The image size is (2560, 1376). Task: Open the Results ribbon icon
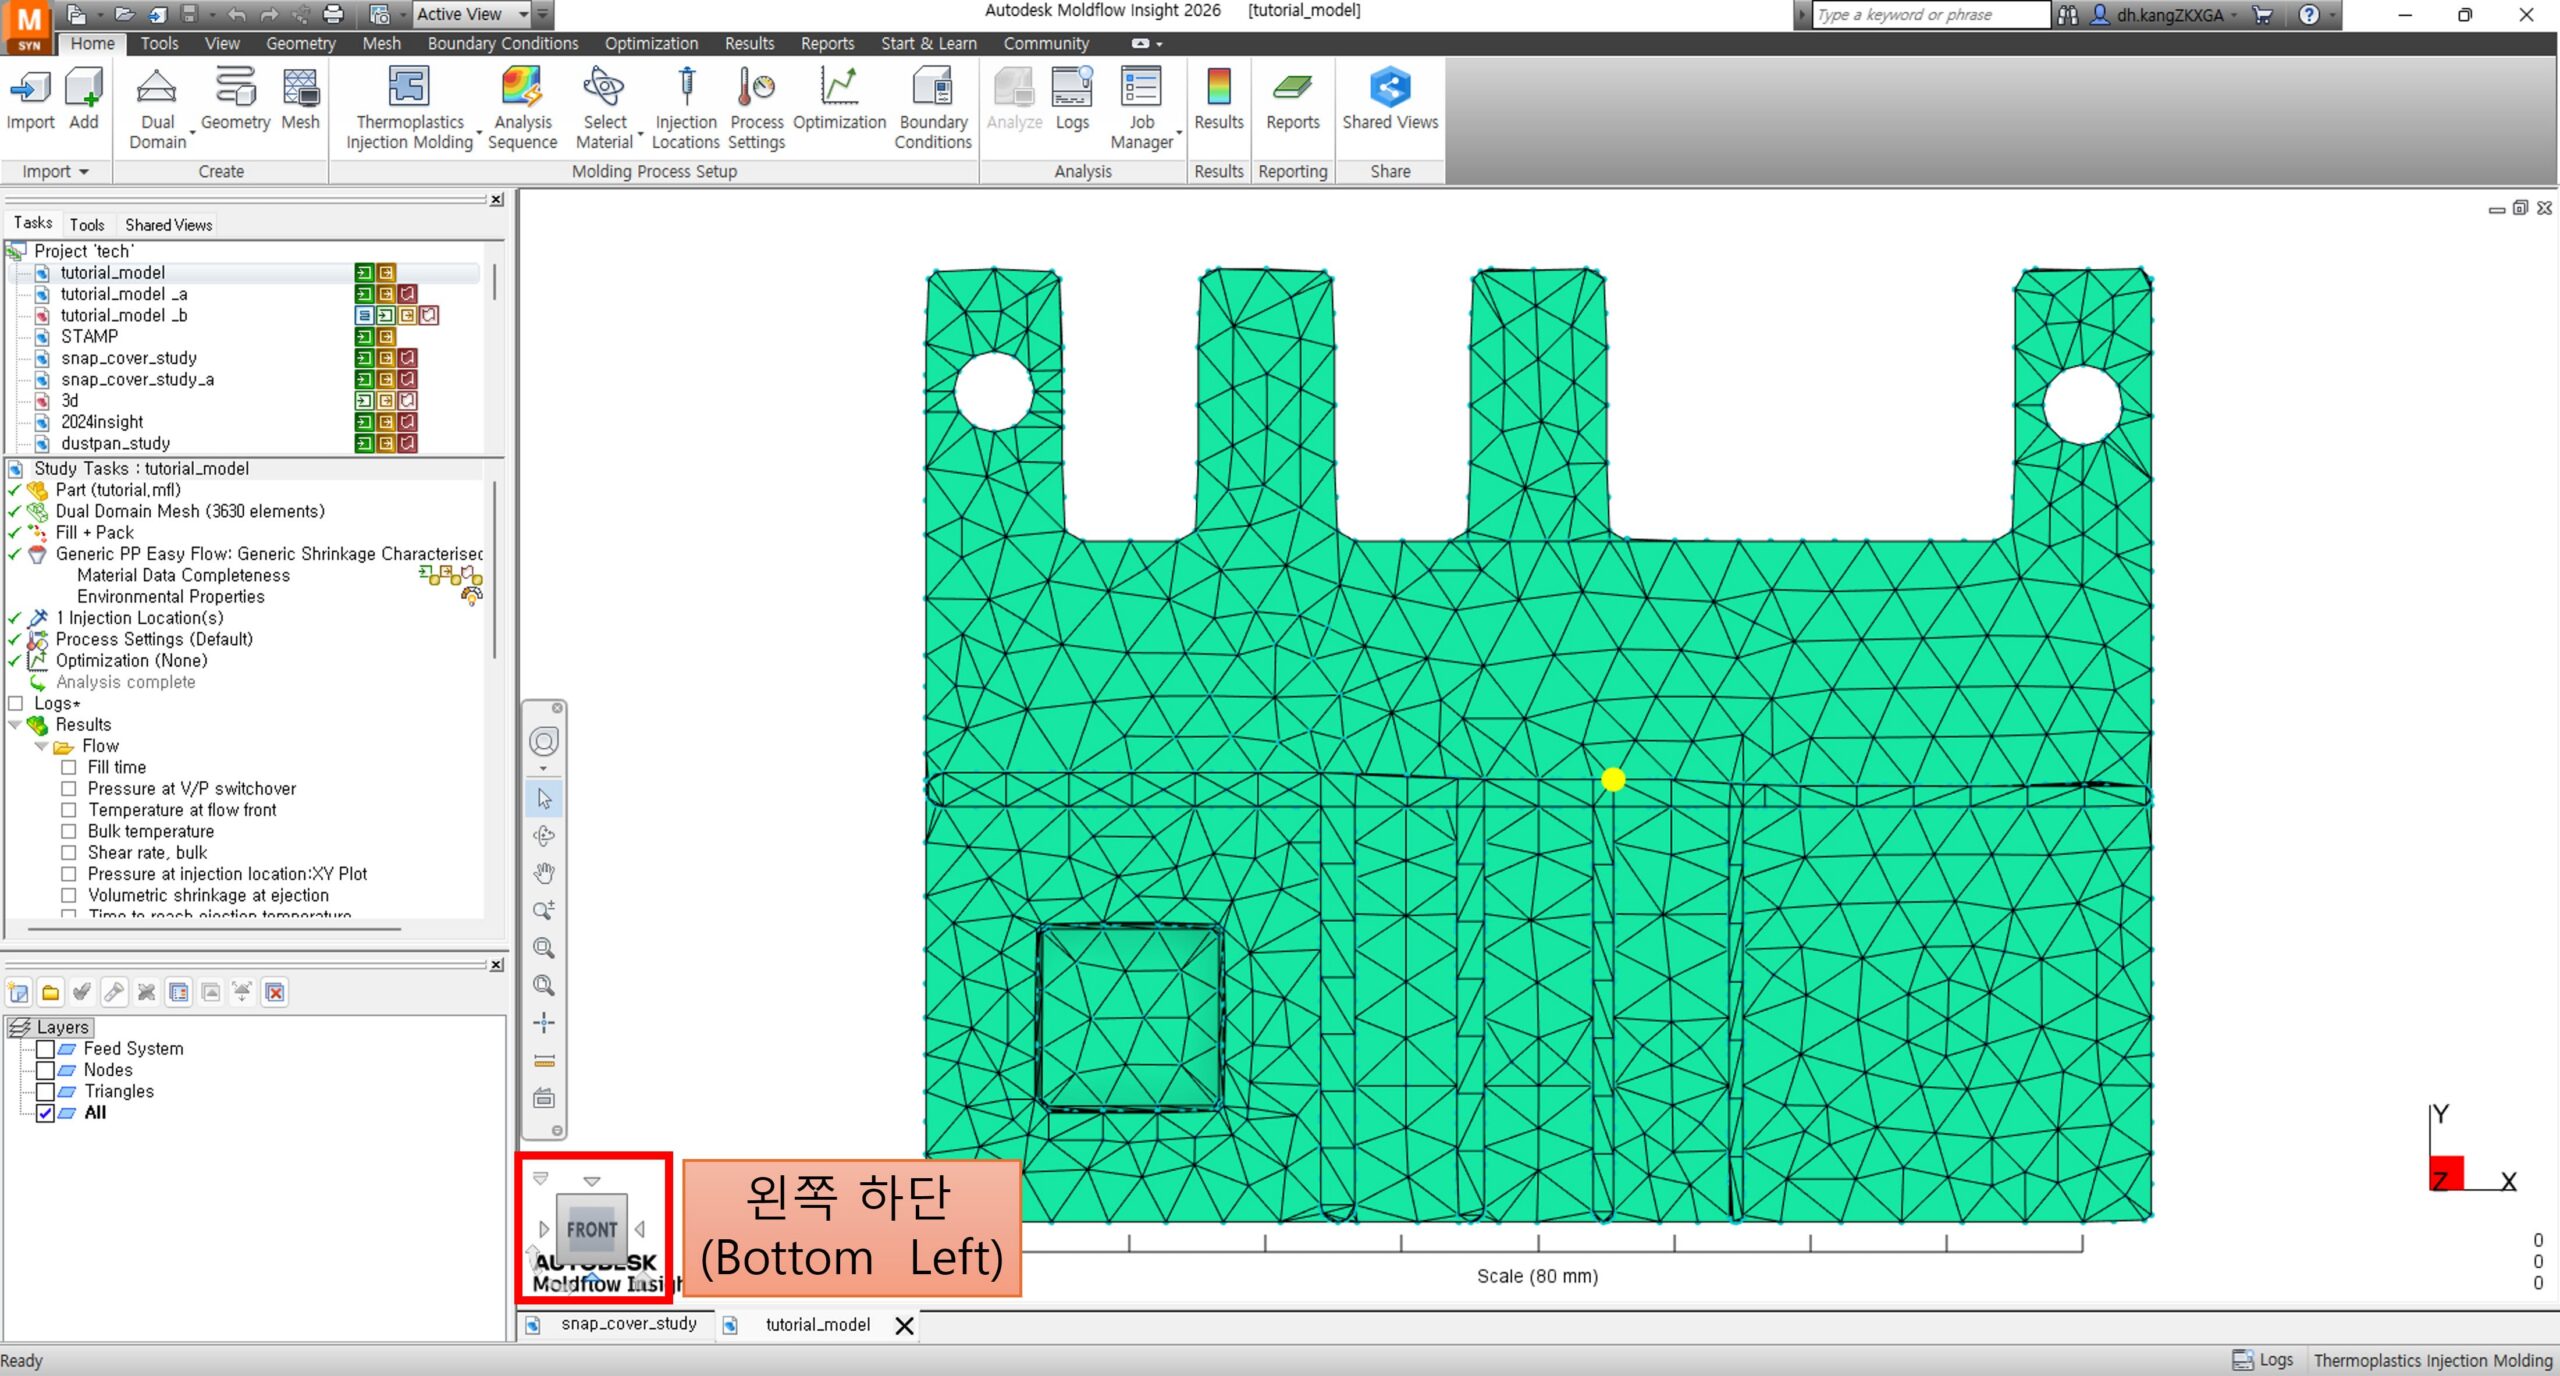1219,98
